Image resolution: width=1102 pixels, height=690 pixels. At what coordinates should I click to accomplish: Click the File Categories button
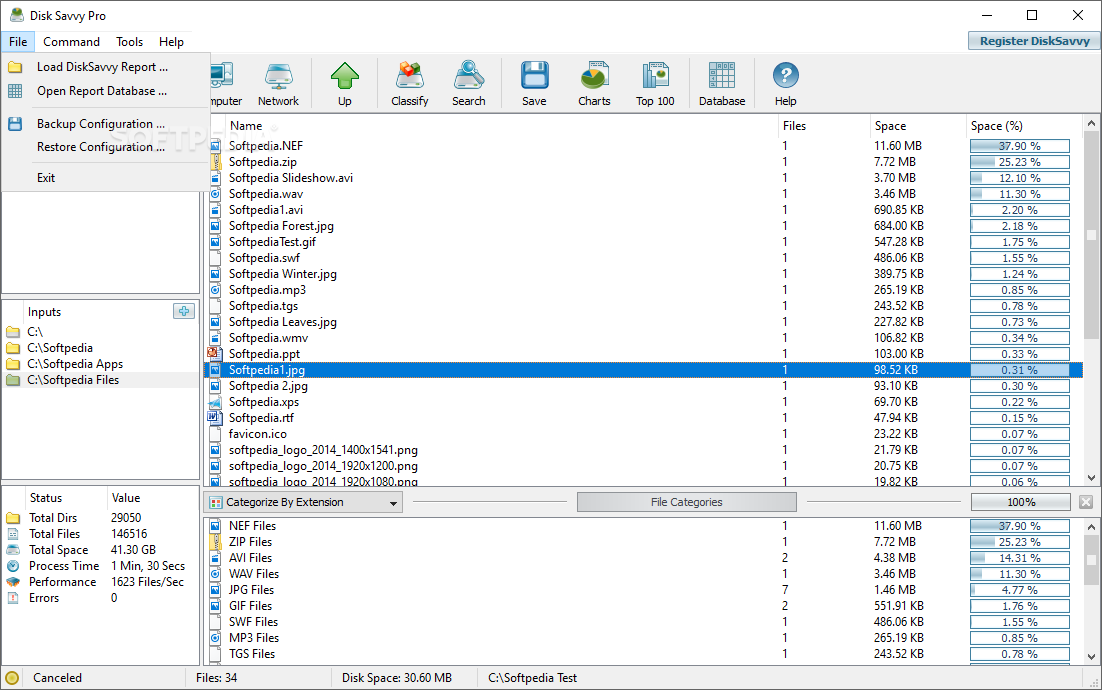687,502
